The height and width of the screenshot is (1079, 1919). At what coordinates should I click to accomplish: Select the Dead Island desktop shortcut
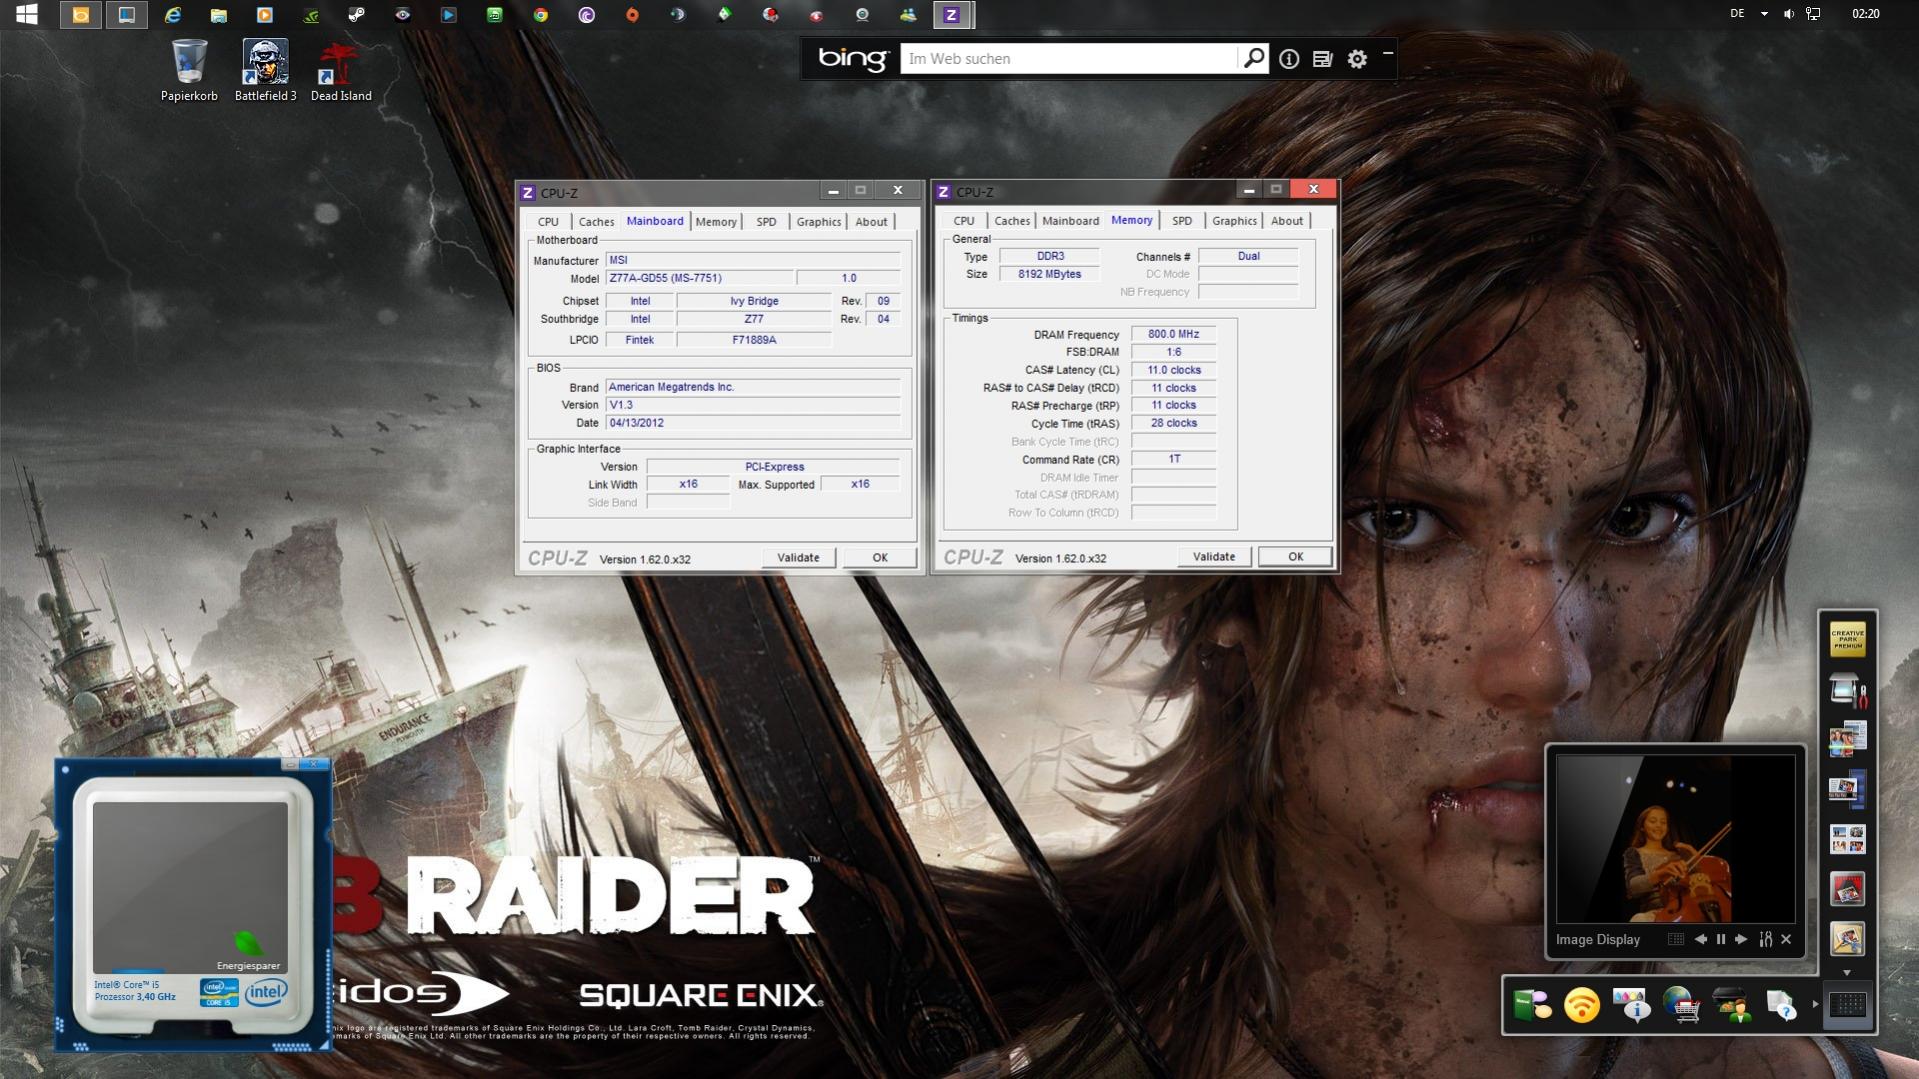pyautogui.click(x=341, y=70)
